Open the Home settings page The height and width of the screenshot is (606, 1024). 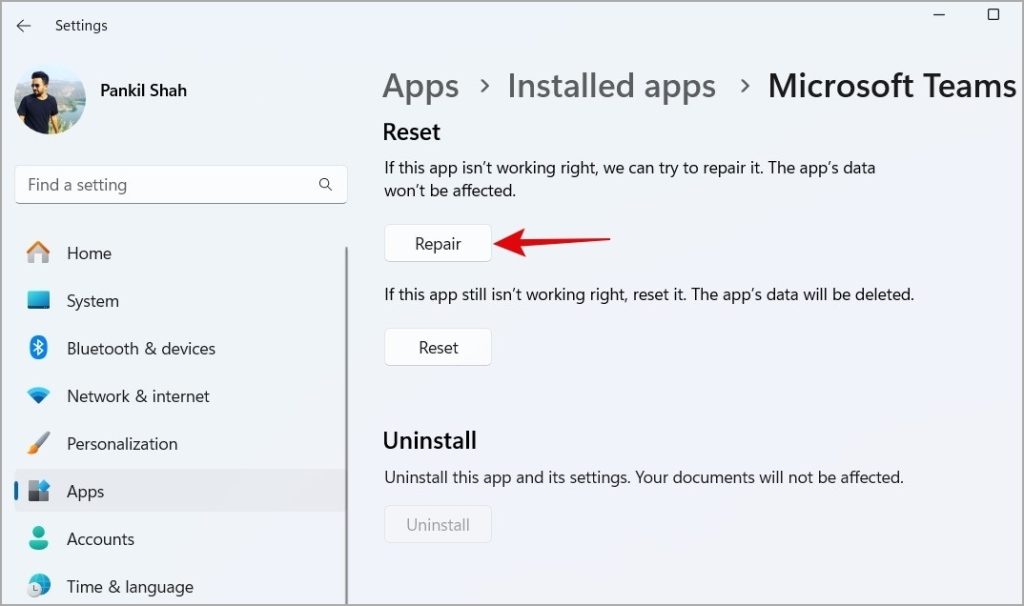pyautogui.click(x=180, y=253)
